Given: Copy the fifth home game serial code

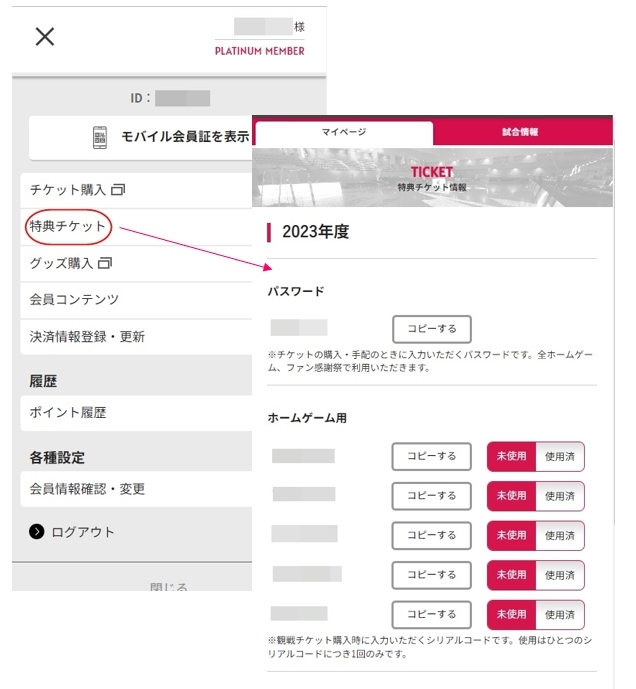Looking at the screenshot, I should pos(431,615).
